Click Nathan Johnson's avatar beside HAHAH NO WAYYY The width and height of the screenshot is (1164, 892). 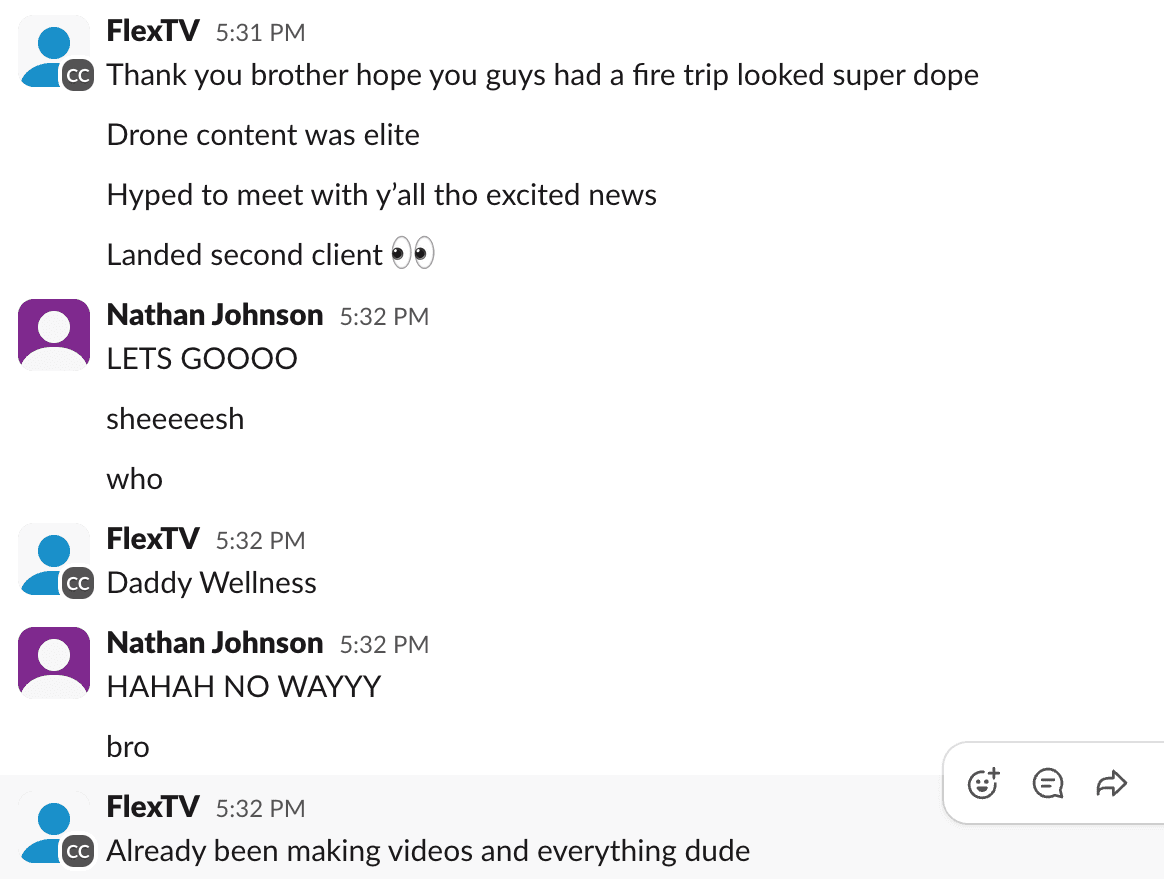(x=54, y=663)
